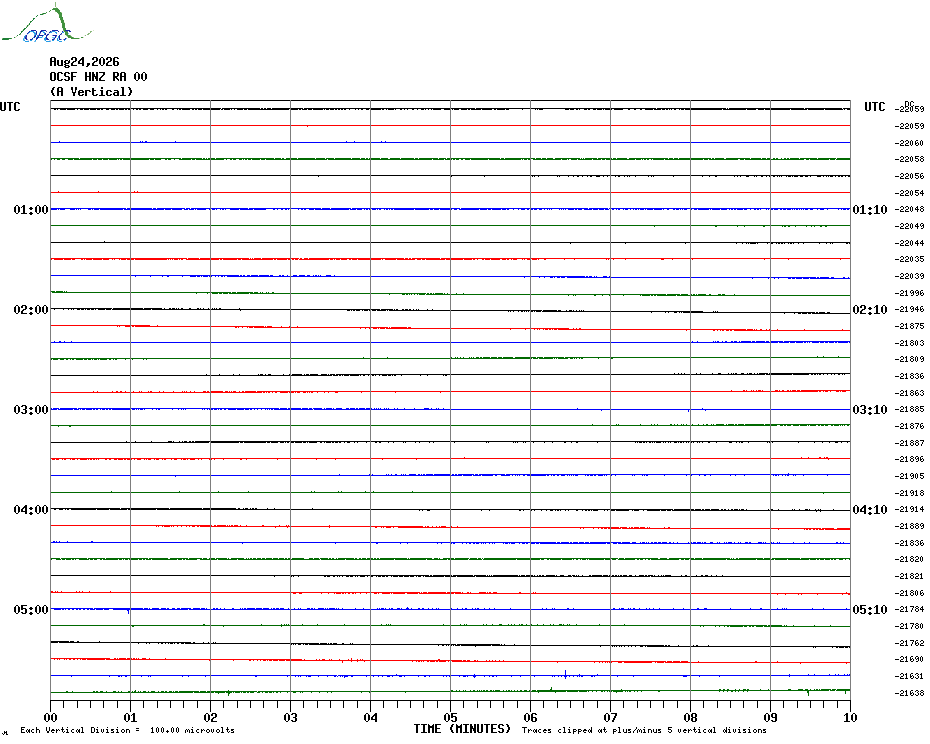This screenshot has width=930, height=744.
Task: Click the DC offset value '-22056'
Action: point(909,176)
